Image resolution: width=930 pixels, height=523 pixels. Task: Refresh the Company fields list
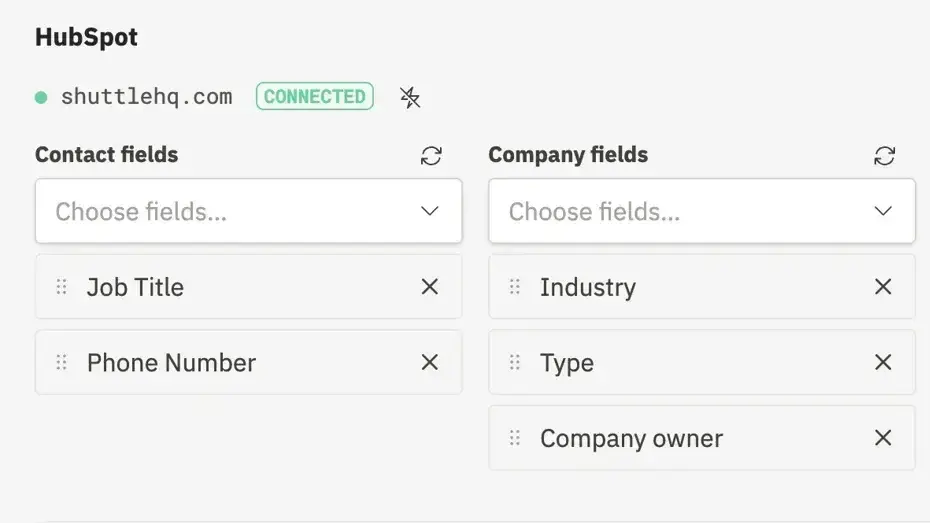(x=884, y=156)
